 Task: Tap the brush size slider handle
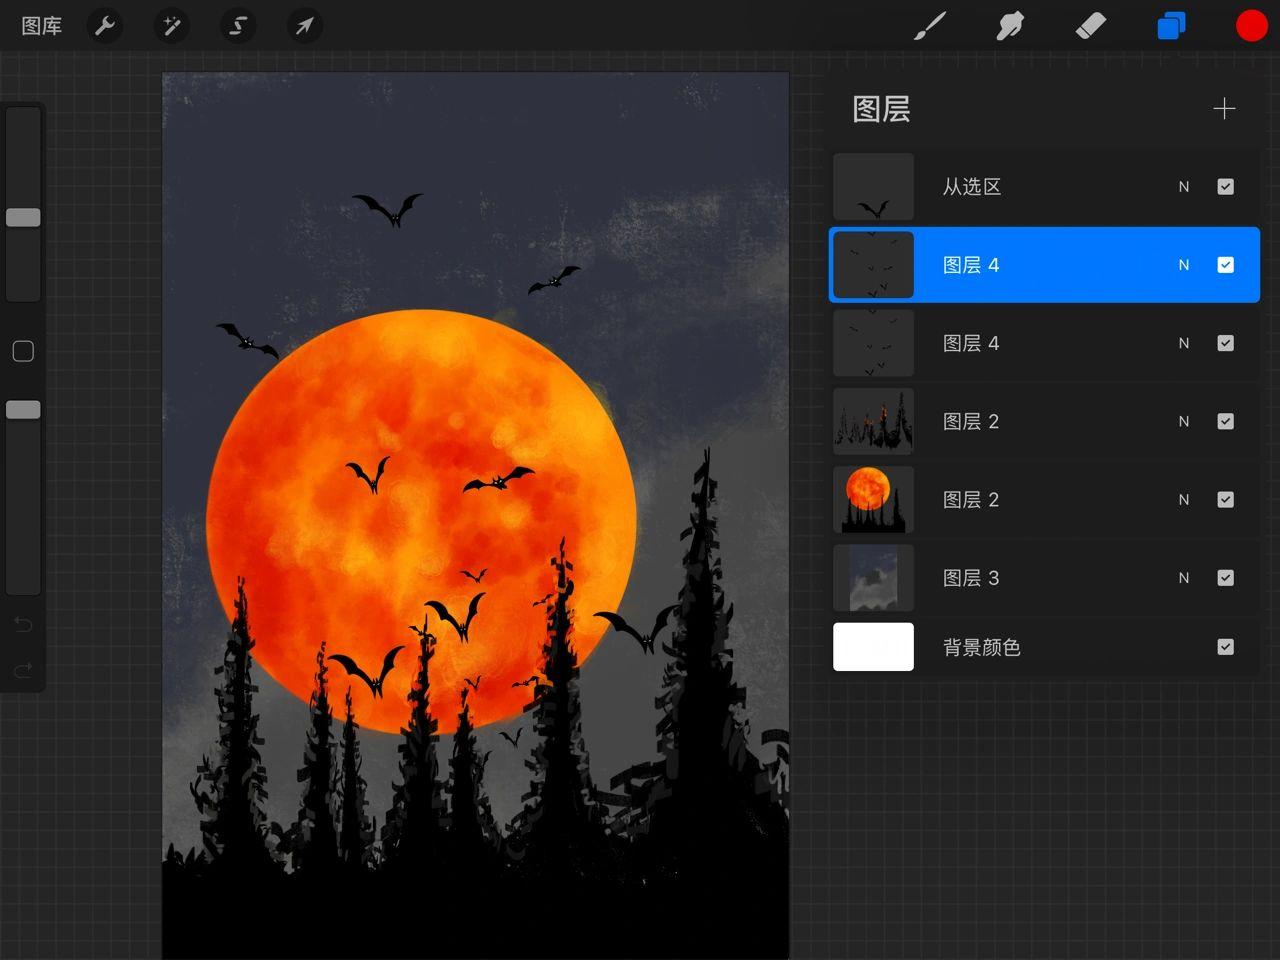[x=23, y=217]
